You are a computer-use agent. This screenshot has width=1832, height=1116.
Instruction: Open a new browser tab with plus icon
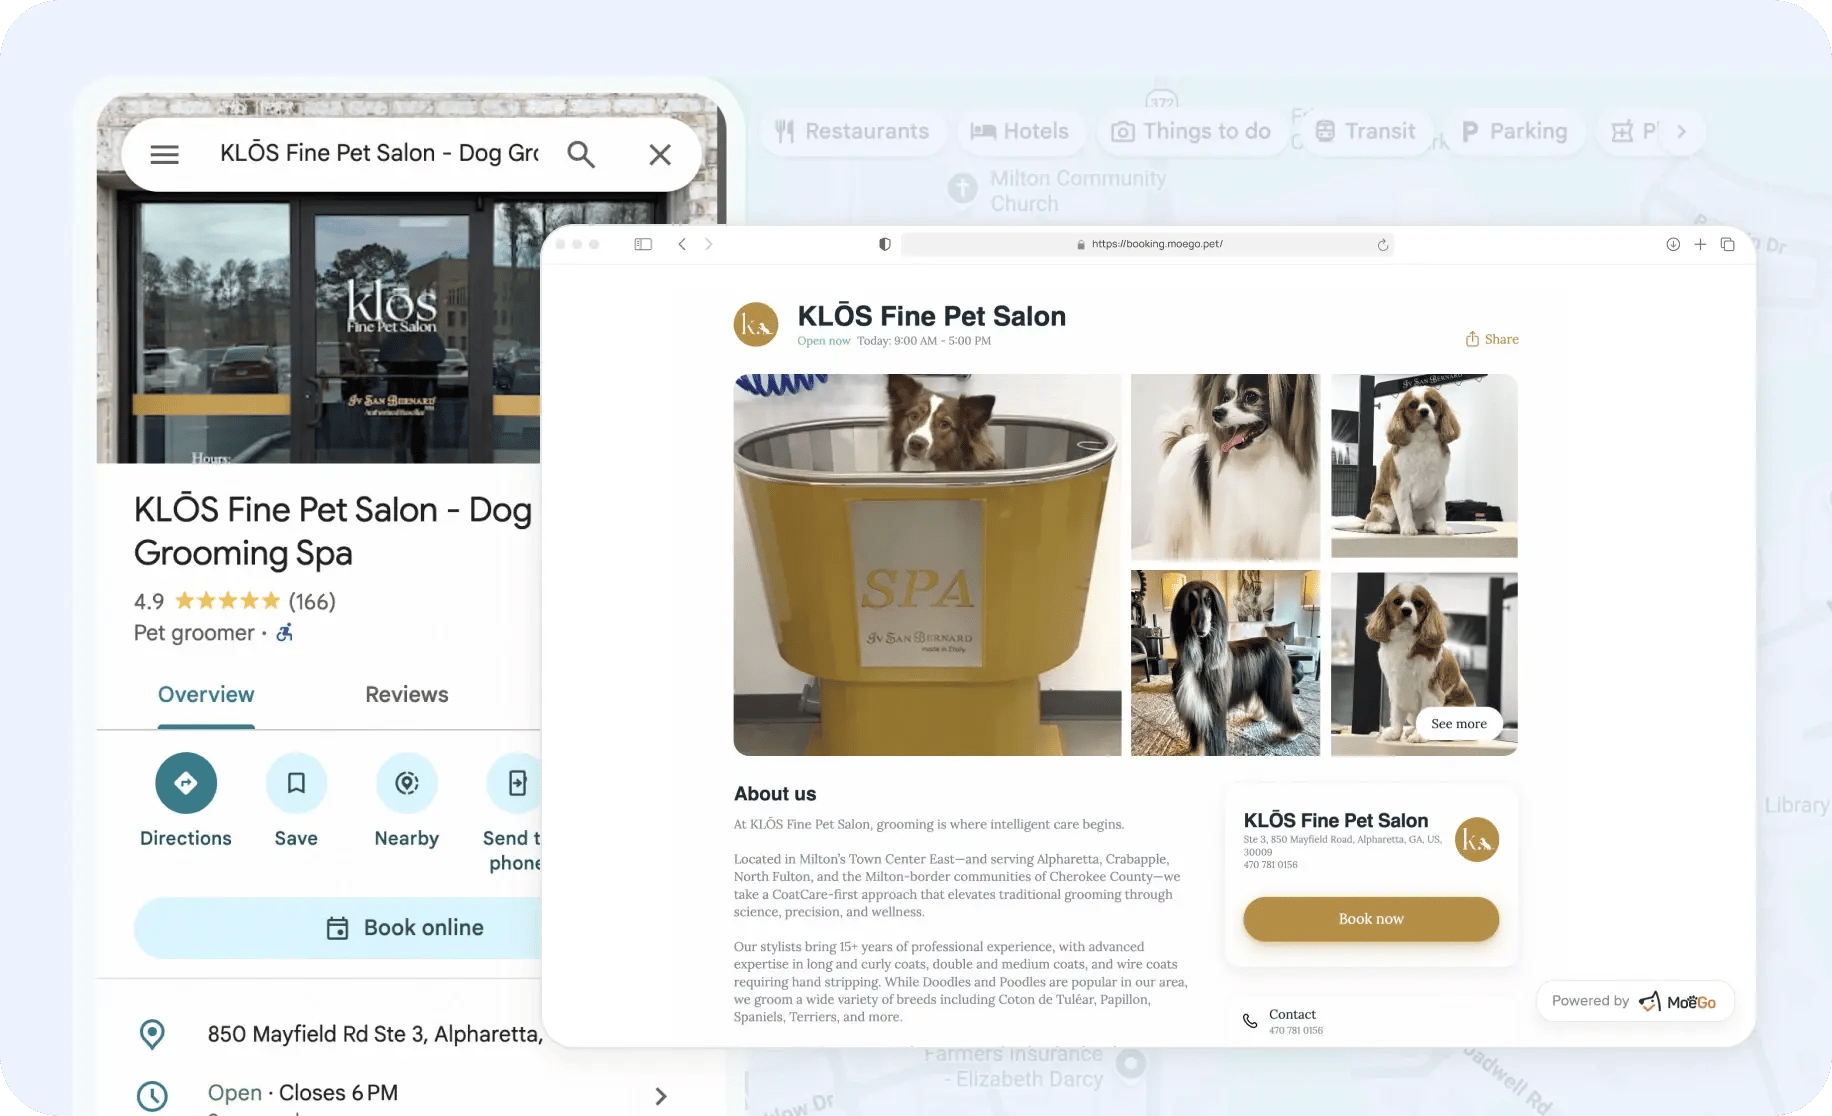(x=1700, y=244)
